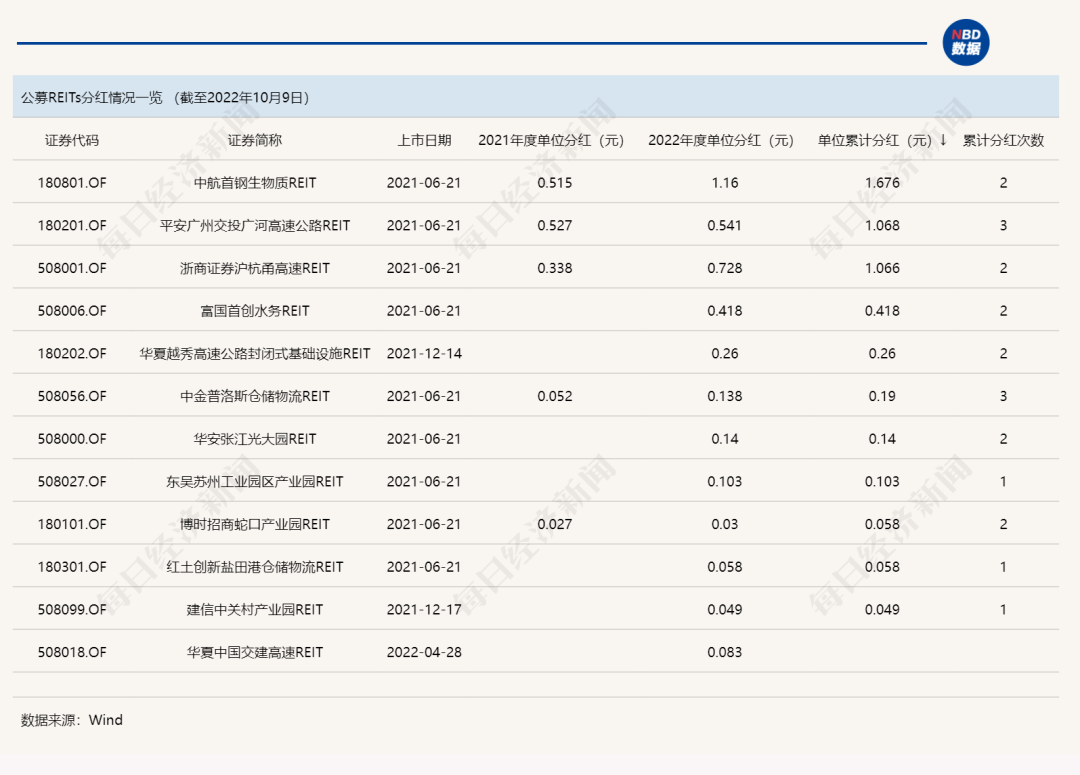Select code 508018.OF

[72, 653]
